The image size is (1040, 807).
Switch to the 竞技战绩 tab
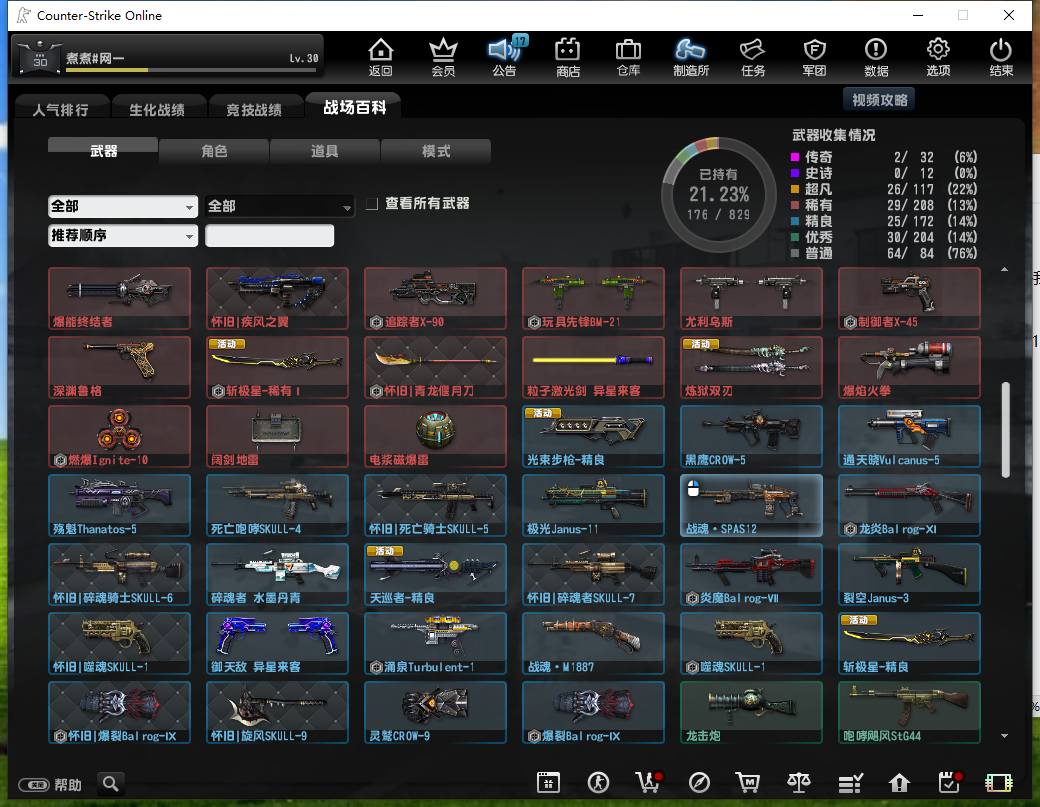point(254,109)
